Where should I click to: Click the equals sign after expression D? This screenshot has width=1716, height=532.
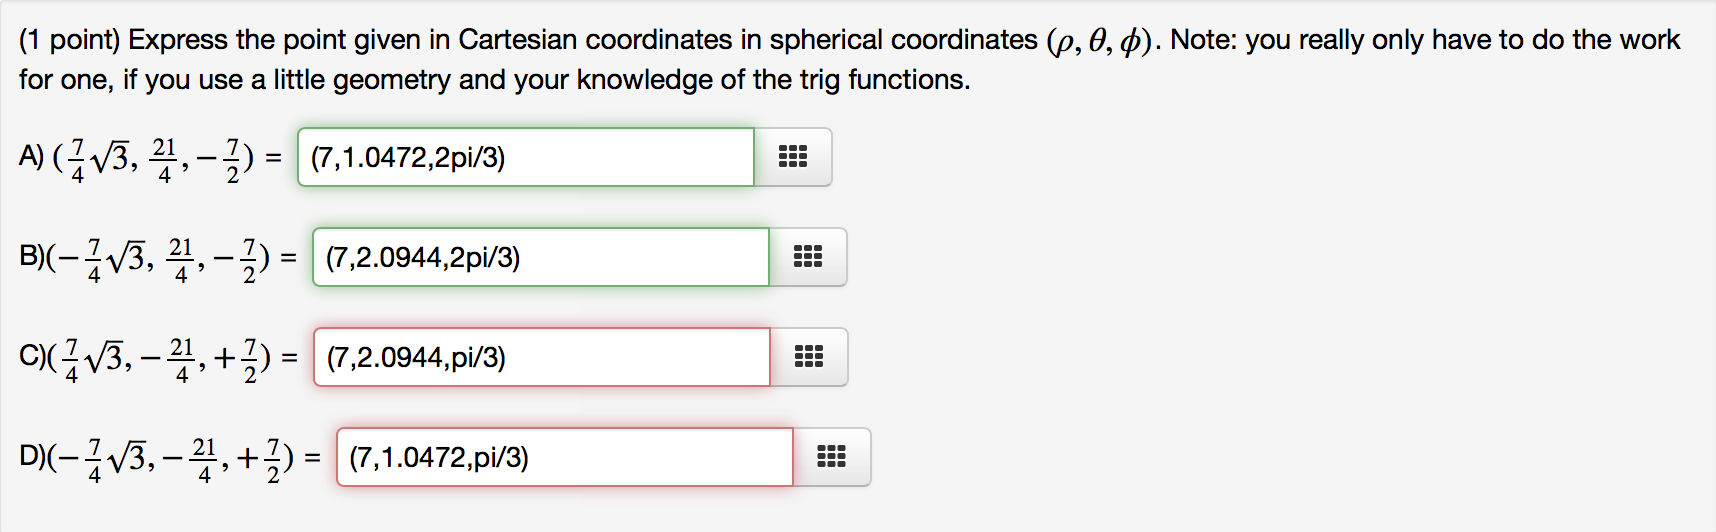(313, 458)
